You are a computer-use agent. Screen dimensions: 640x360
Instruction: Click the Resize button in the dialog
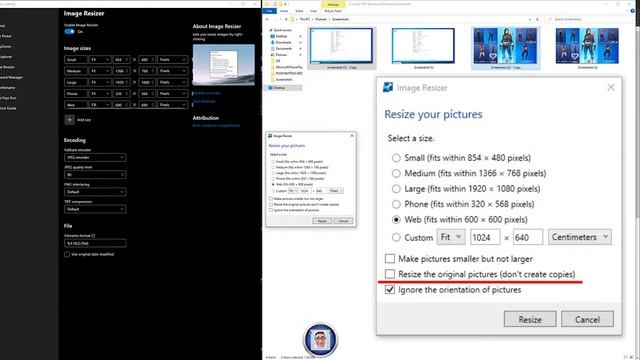click(530, 319)
